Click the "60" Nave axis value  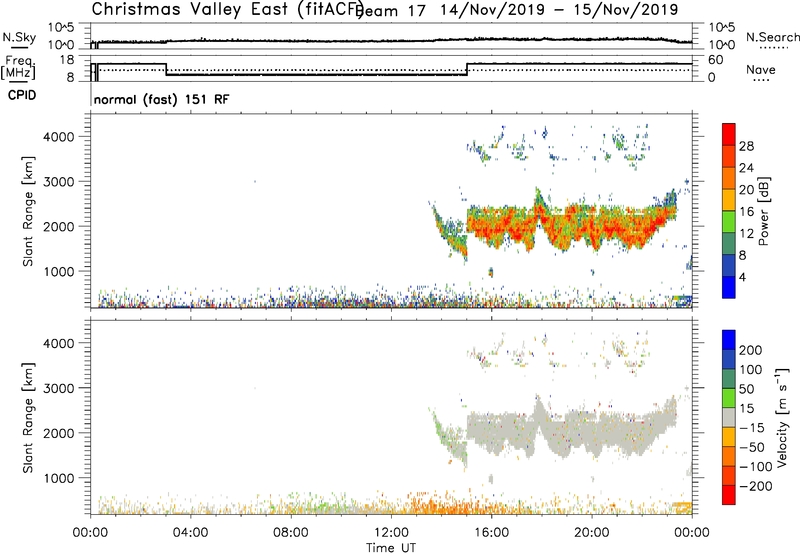(715, 60)
